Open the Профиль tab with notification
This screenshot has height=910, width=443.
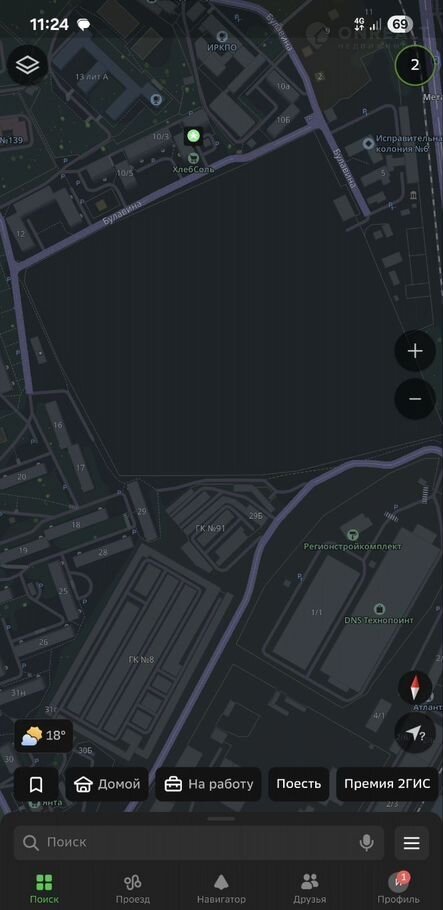click(x=398, y=889)
